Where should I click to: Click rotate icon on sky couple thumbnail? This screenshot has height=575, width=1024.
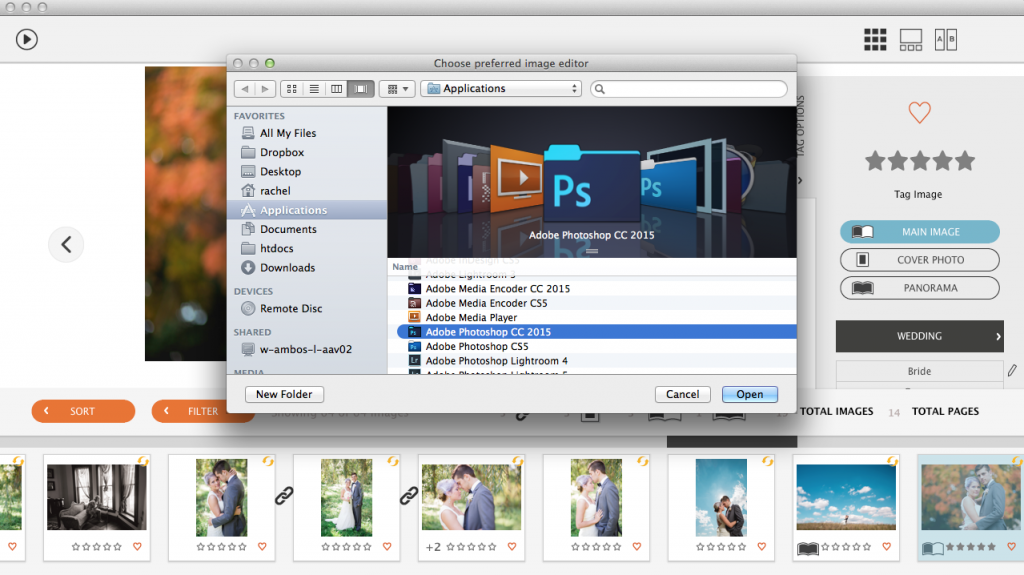[768, 461]
